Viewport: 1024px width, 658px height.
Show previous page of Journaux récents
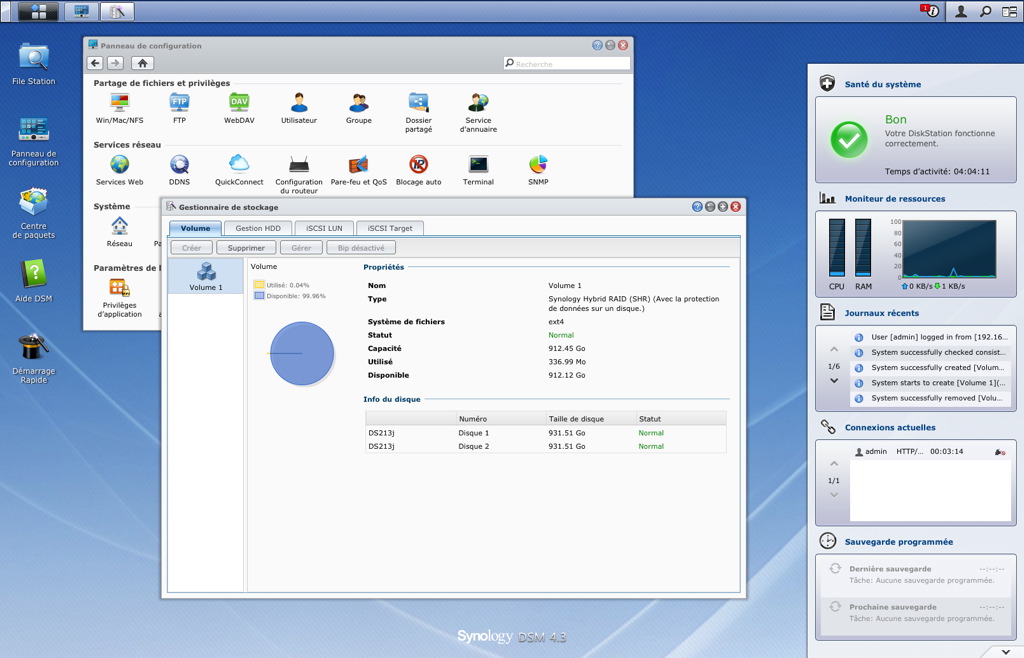point(834,350)
